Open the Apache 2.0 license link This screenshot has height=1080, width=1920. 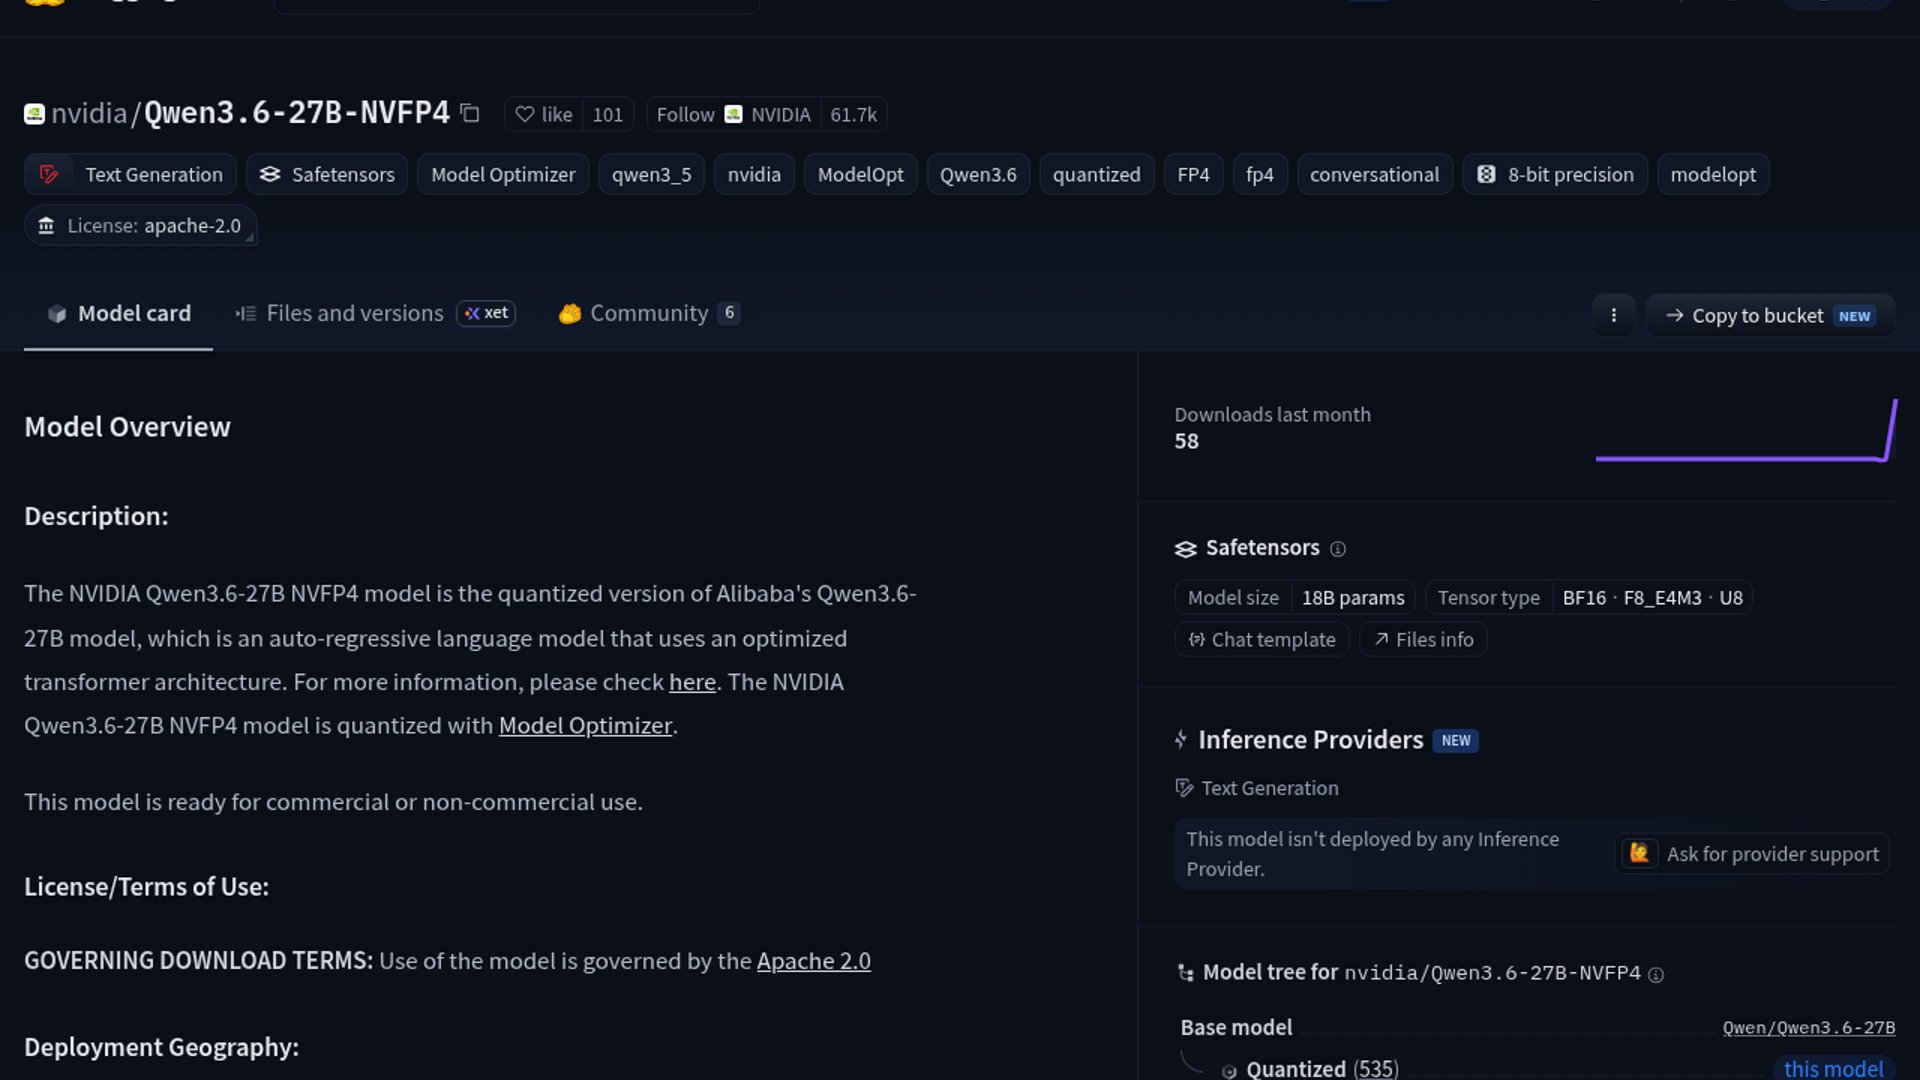pos(813,961)
